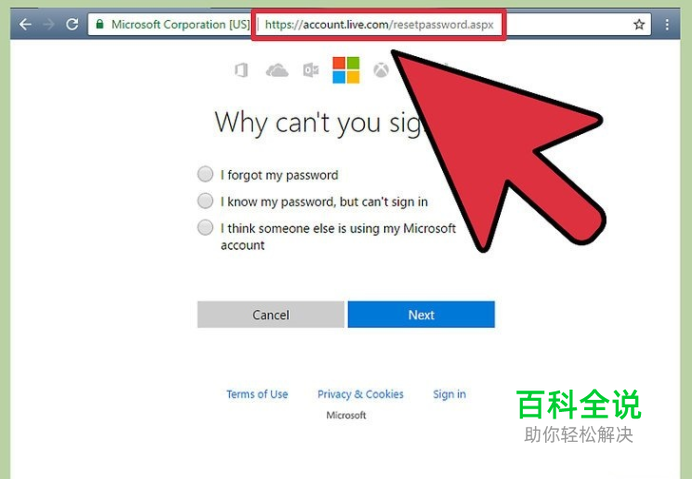Open the Privacy & Cookies link
This screenshot has width=692, height=479.
coord(360,394)
